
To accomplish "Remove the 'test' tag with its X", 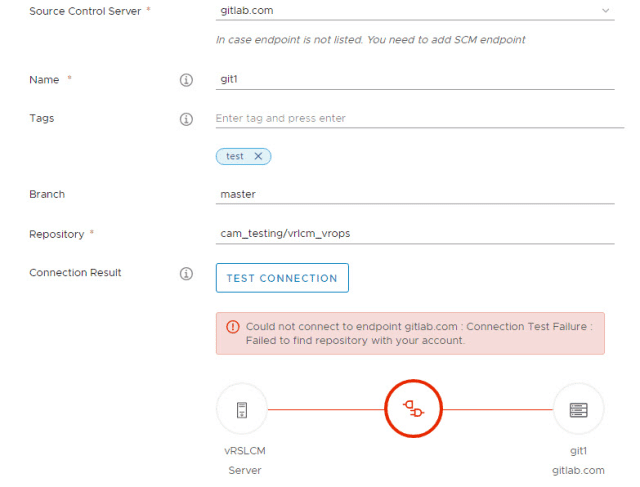I will tap(258, 156).
